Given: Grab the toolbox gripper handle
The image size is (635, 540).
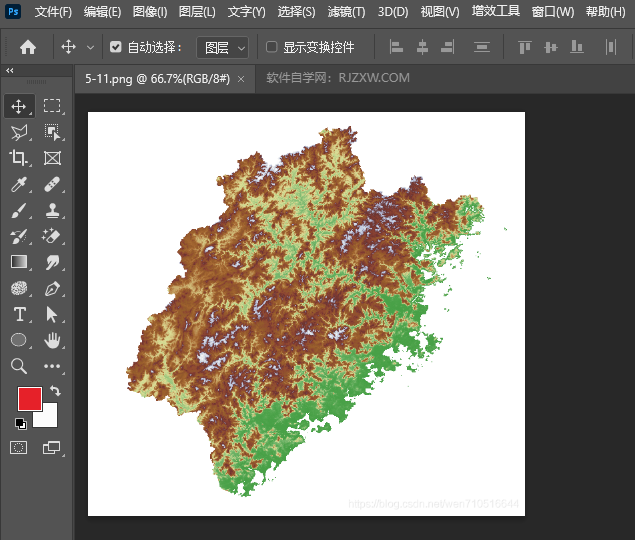Looking at the screenshot, I should pyautogui.click(x=36, y=82).
